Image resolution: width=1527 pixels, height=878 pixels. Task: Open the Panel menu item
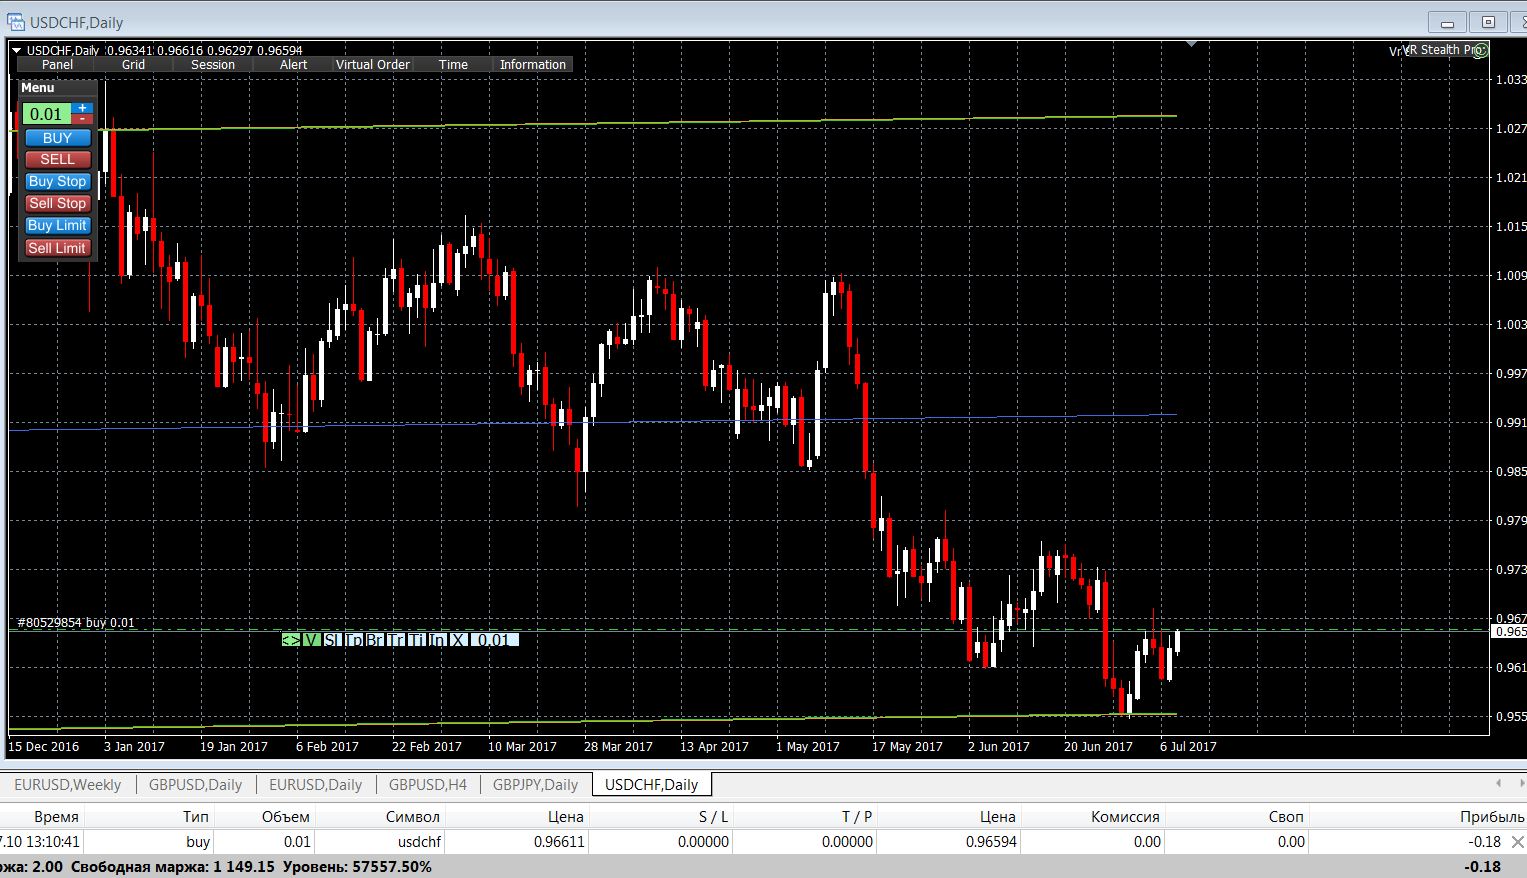click(57, 64)
